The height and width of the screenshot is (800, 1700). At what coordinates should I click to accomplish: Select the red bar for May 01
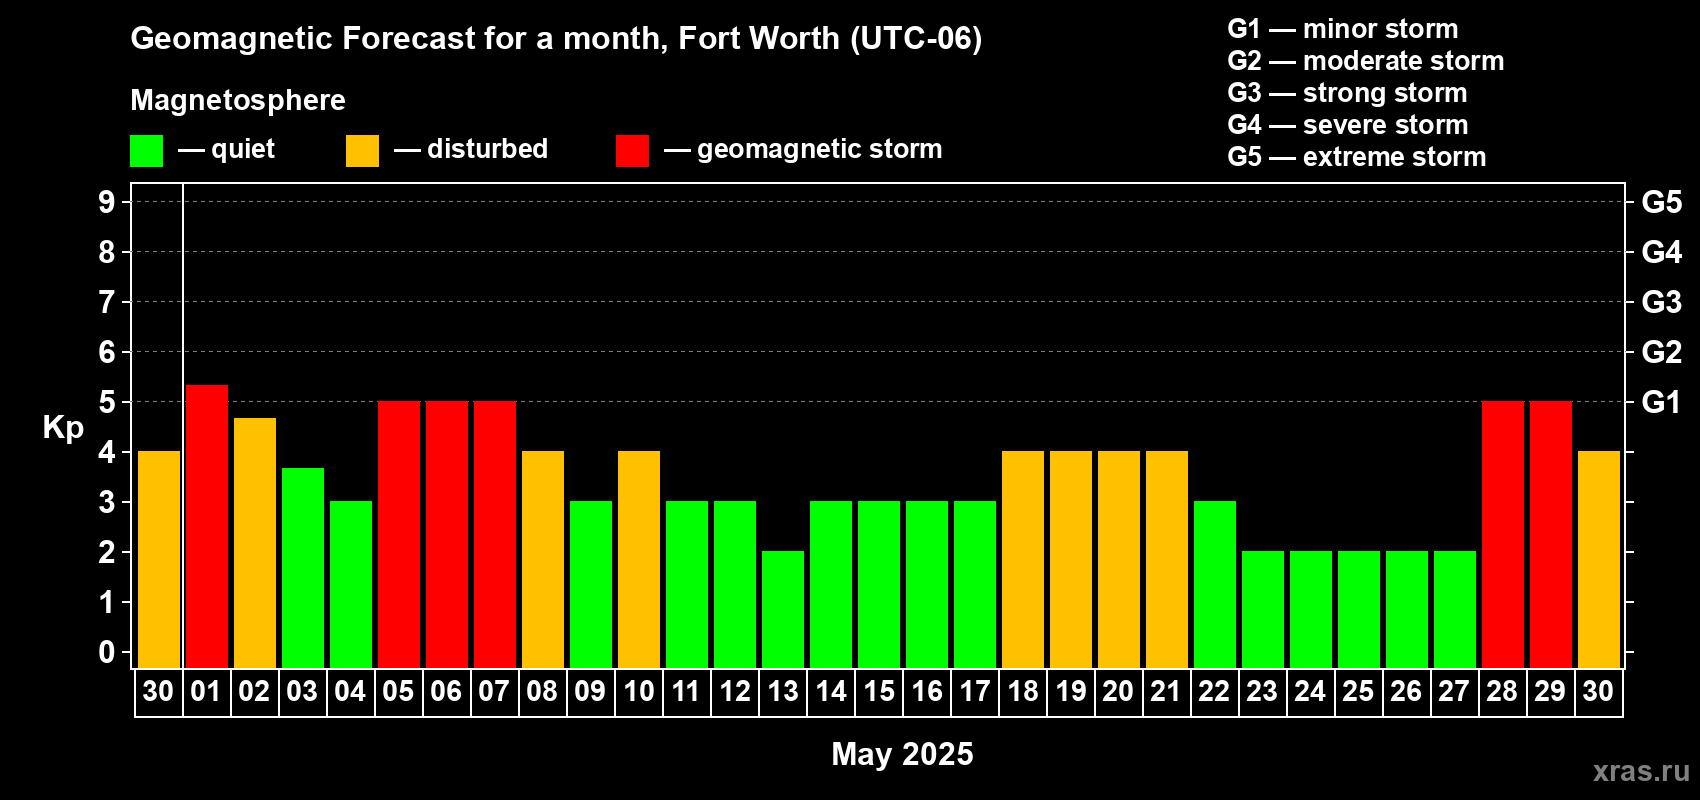pyautogui.click(x=207, y=526)
